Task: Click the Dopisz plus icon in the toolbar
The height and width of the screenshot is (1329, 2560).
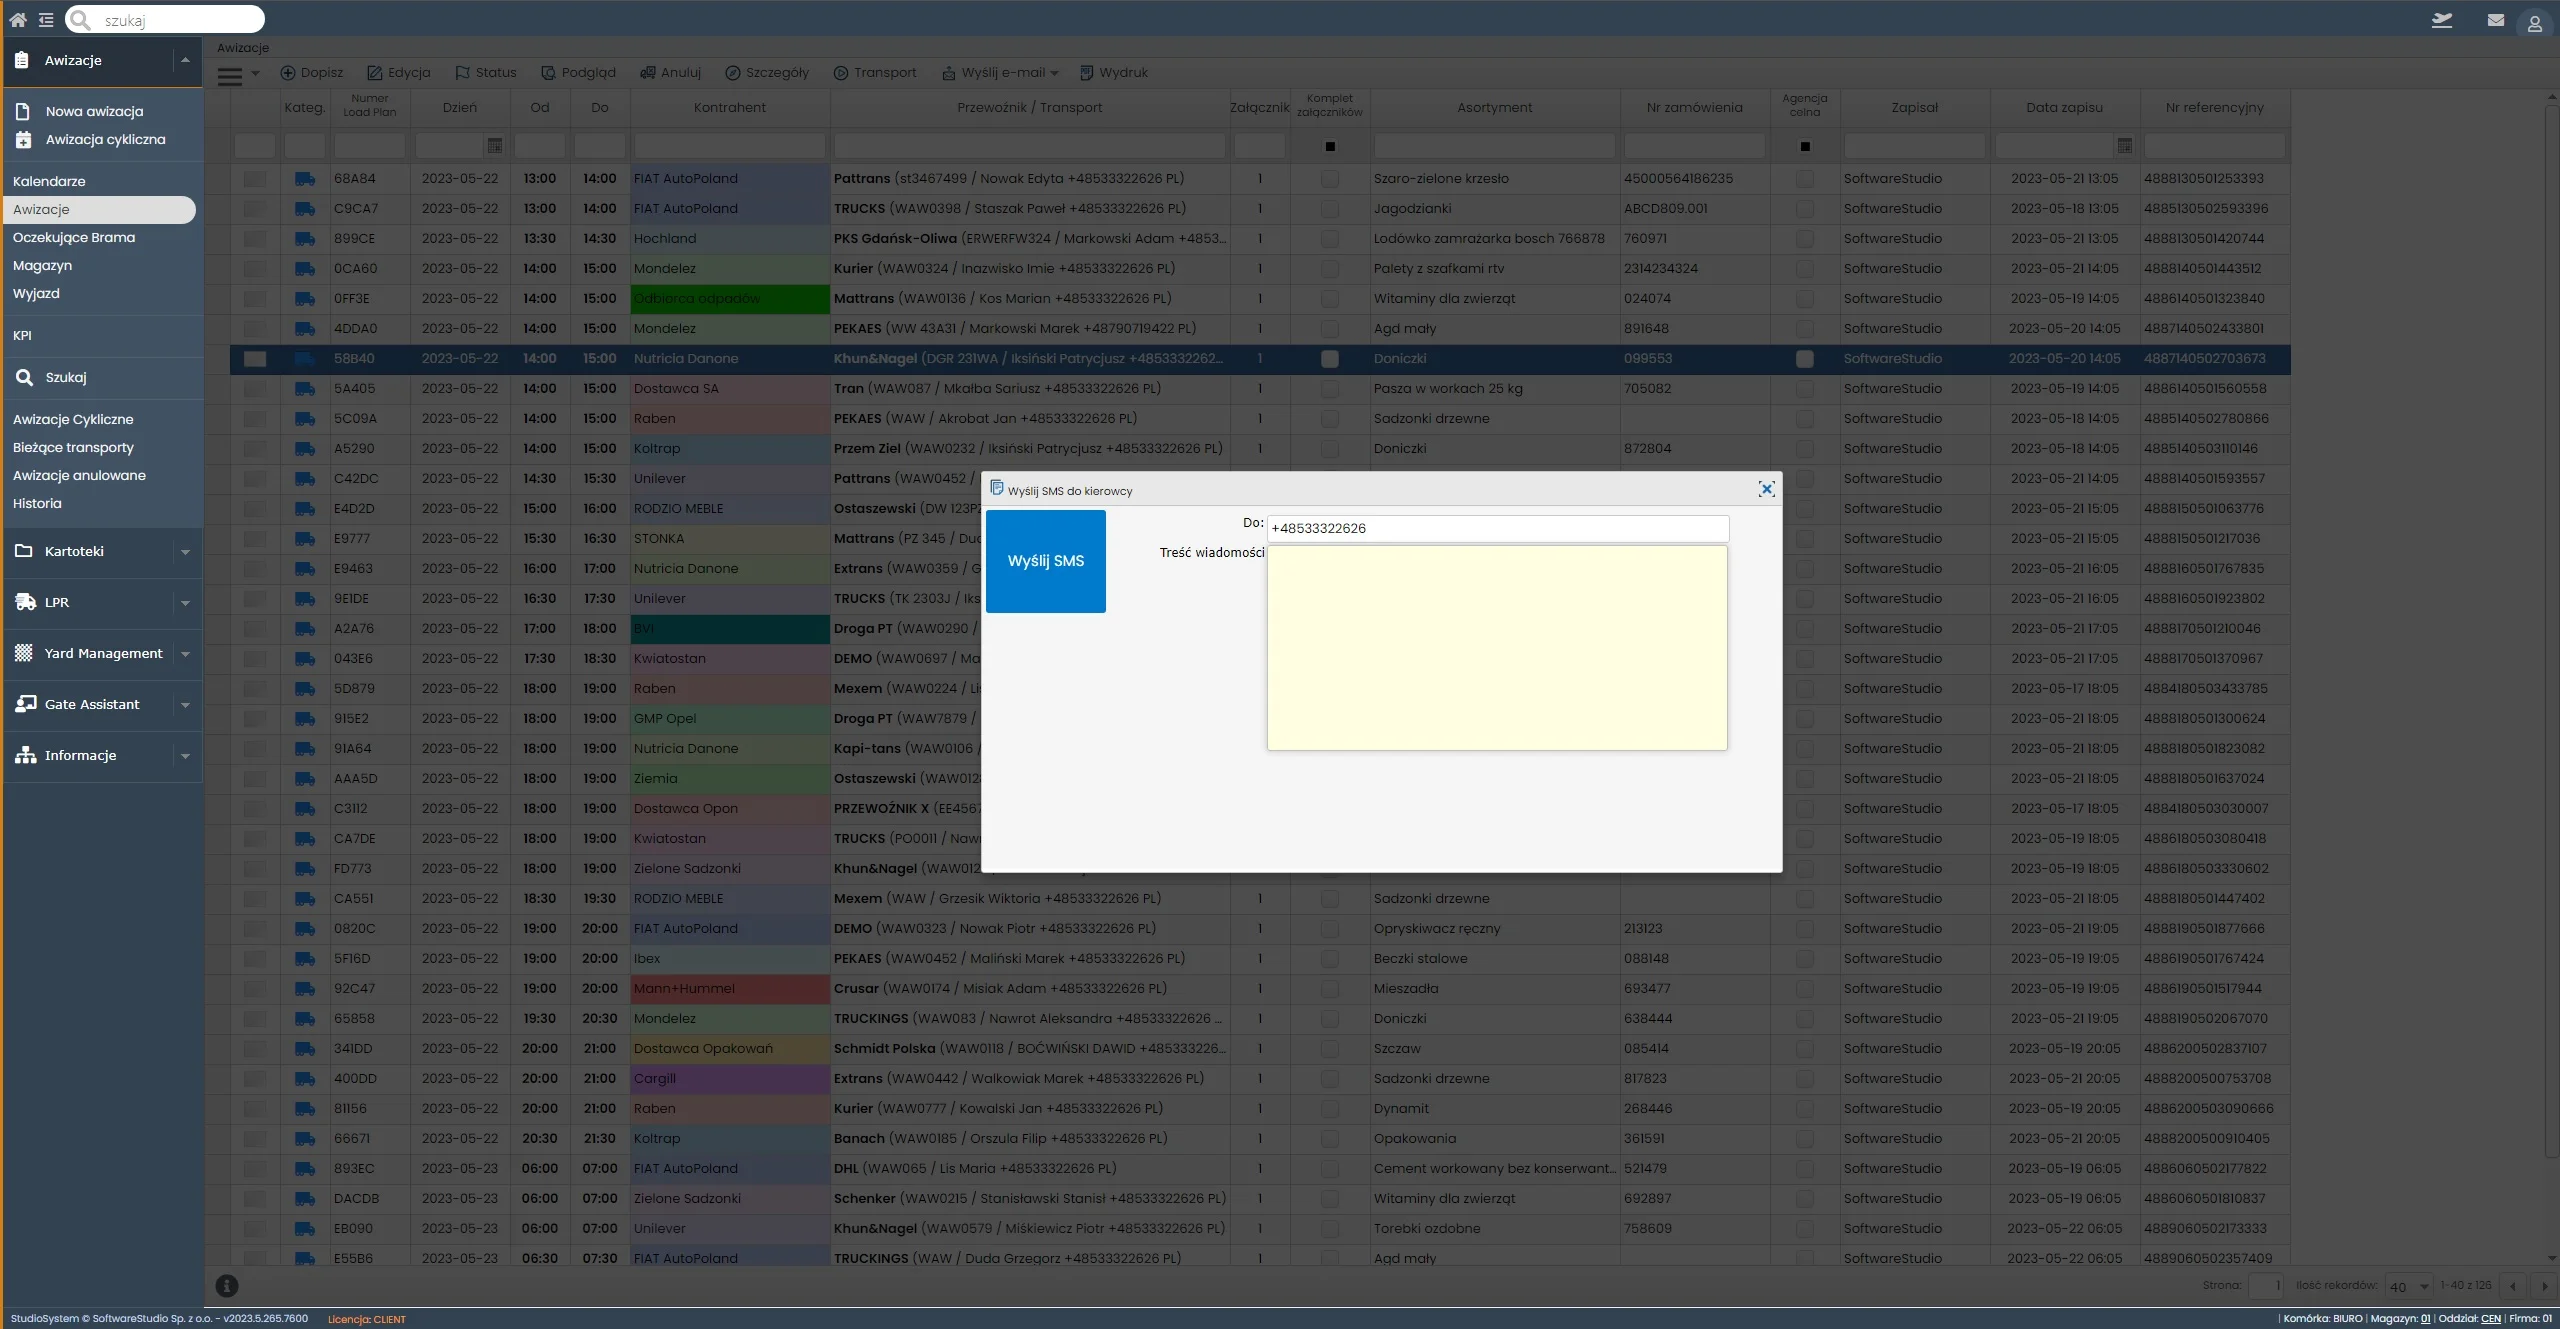Action: coord(288,73)
